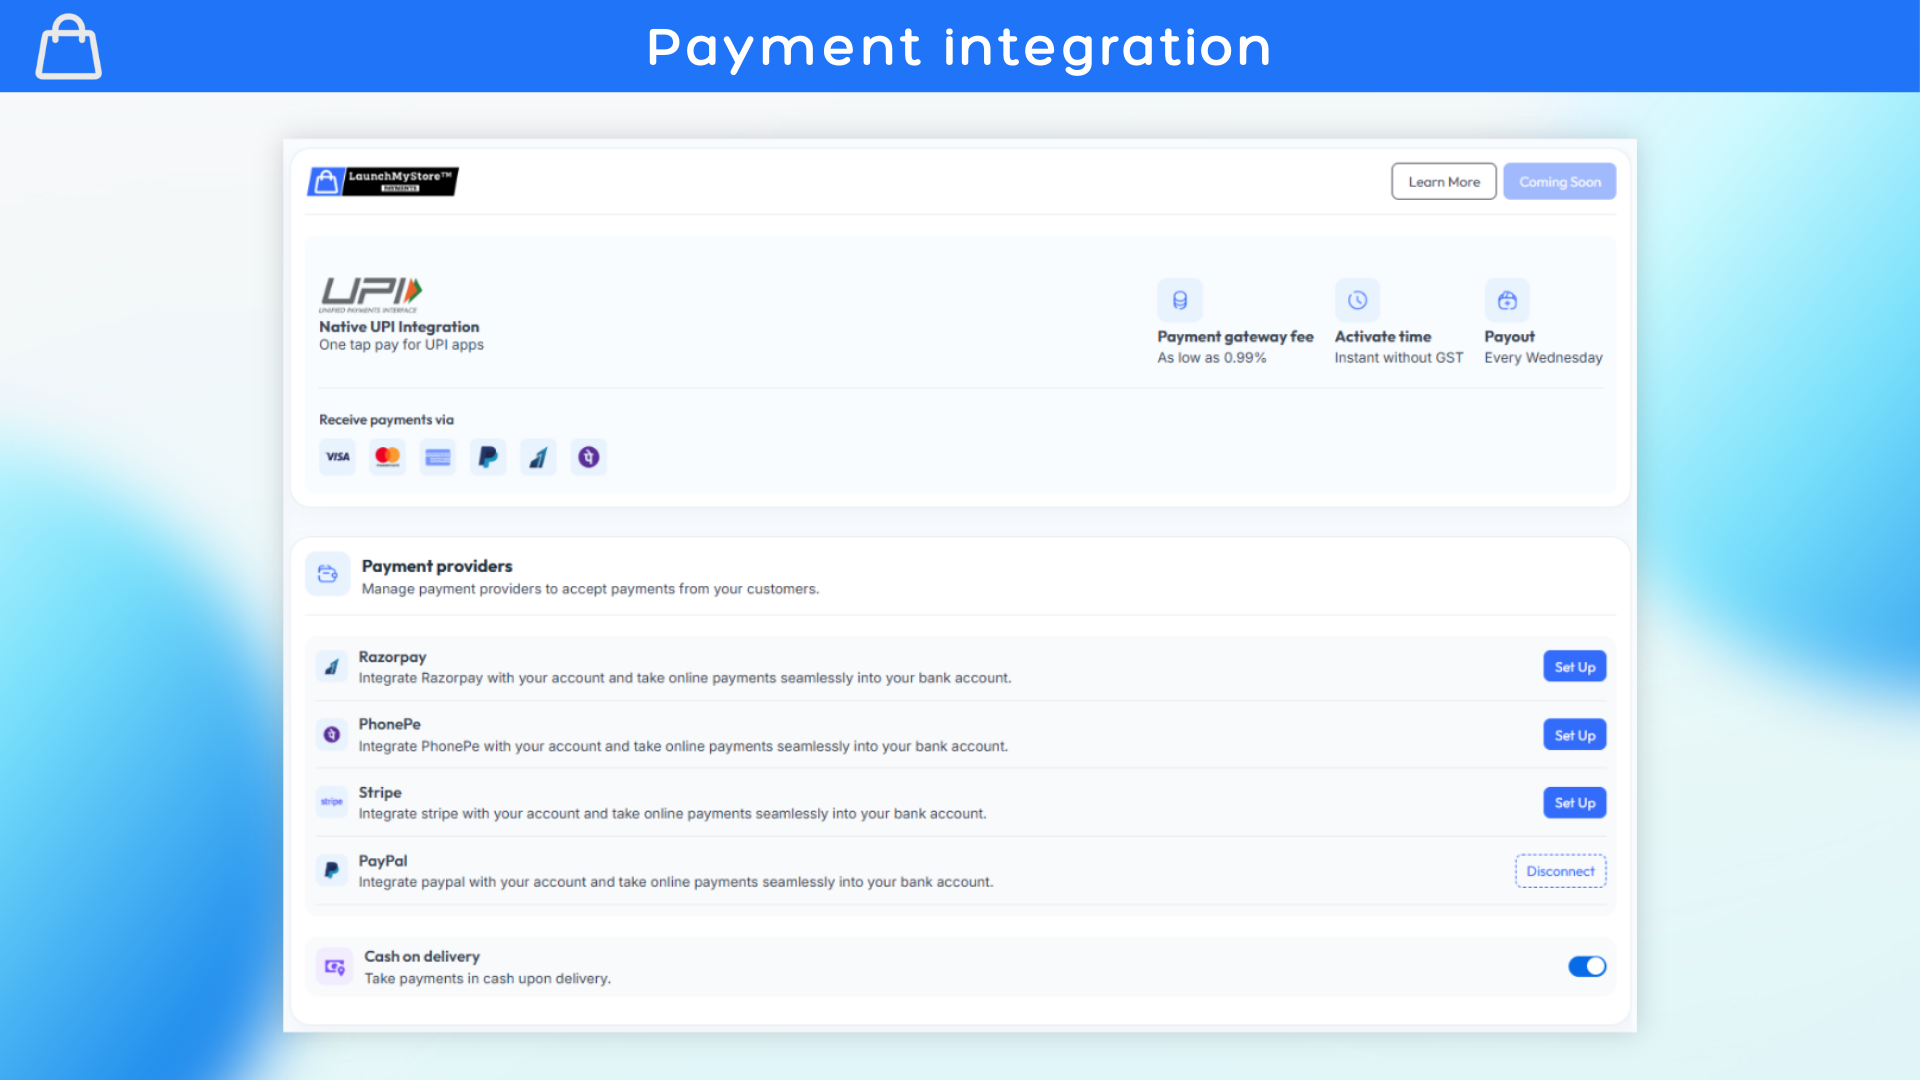Click the Visa payment icon
This screenshot has height=1080, width=1920.
(x=338, y=457)
